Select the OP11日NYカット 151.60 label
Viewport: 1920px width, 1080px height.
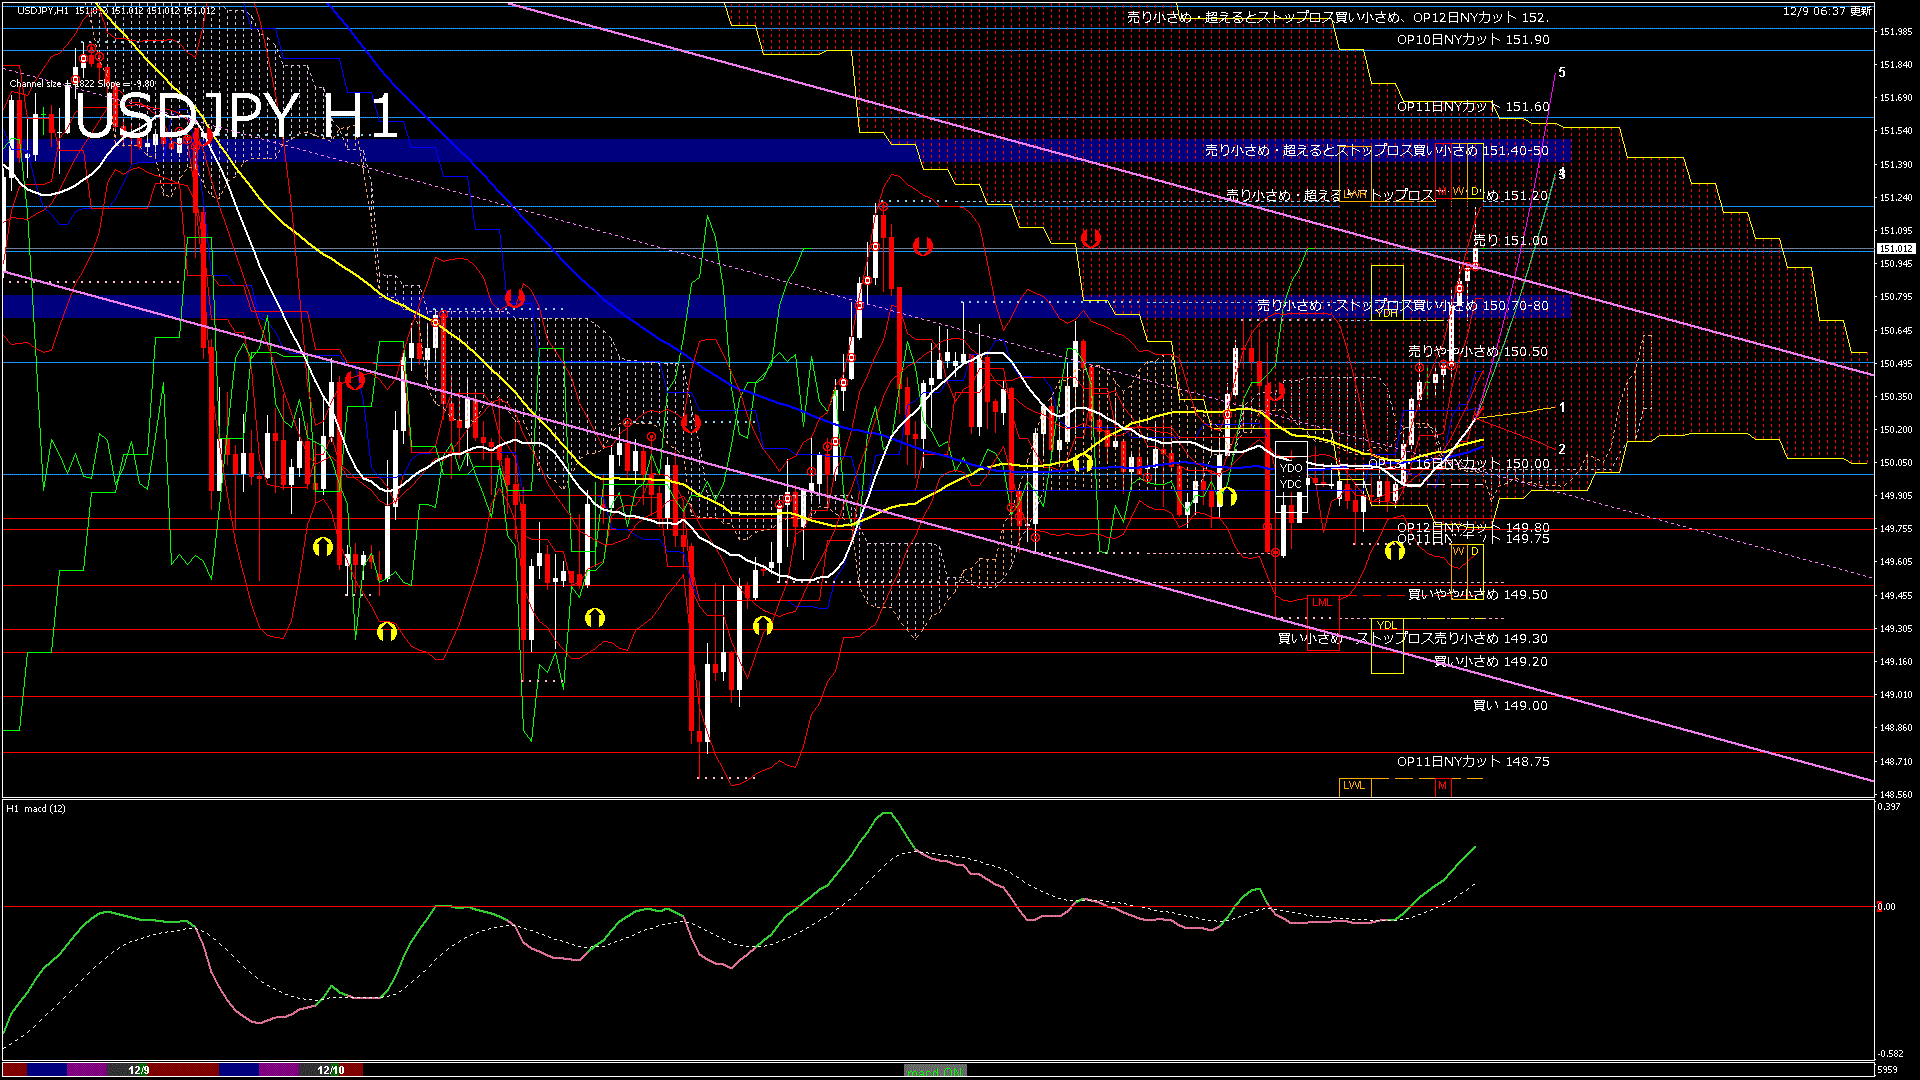tap(1473, 107)
